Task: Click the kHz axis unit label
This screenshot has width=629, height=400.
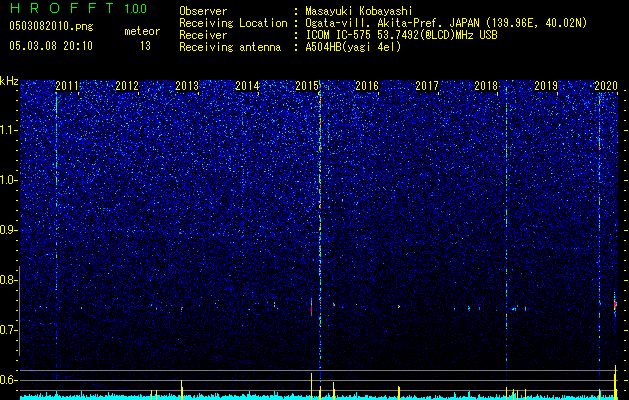Action: [9, 81]
